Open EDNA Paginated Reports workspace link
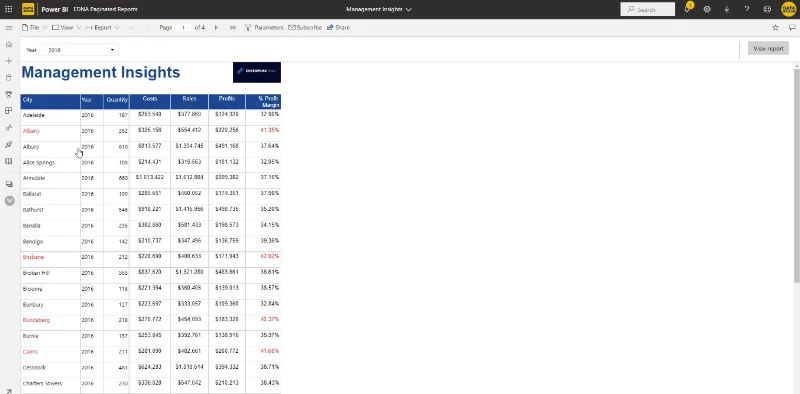The image size is (800, 394). [x=106, y=9]
